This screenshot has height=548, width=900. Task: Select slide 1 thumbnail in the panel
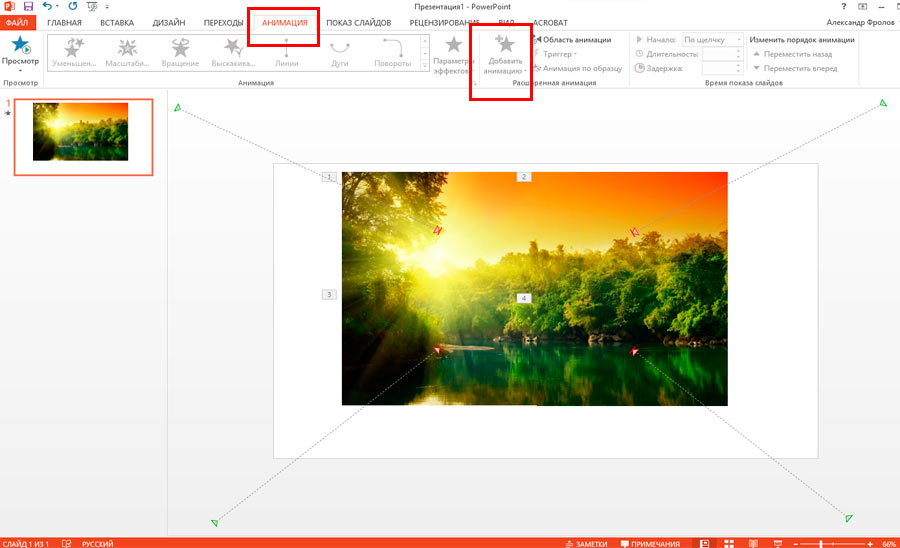coord(84,137)
